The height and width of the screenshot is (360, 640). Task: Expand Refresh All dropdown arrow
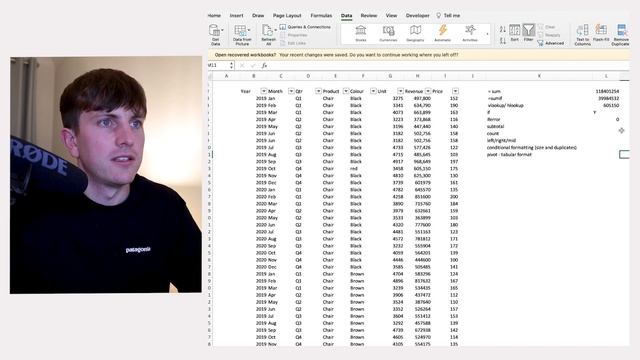[x=276, y=30]
